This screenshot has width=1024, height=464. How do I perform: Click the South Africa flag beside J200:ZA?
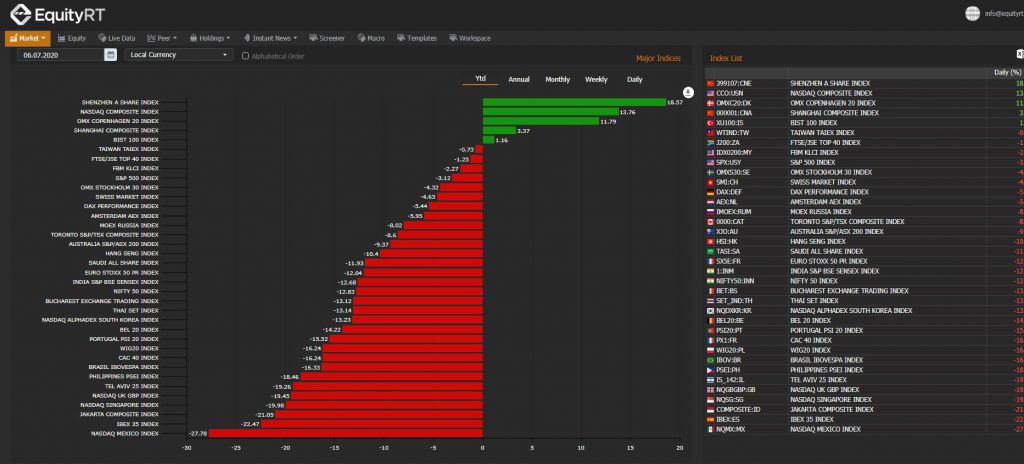tap(711, 142)
